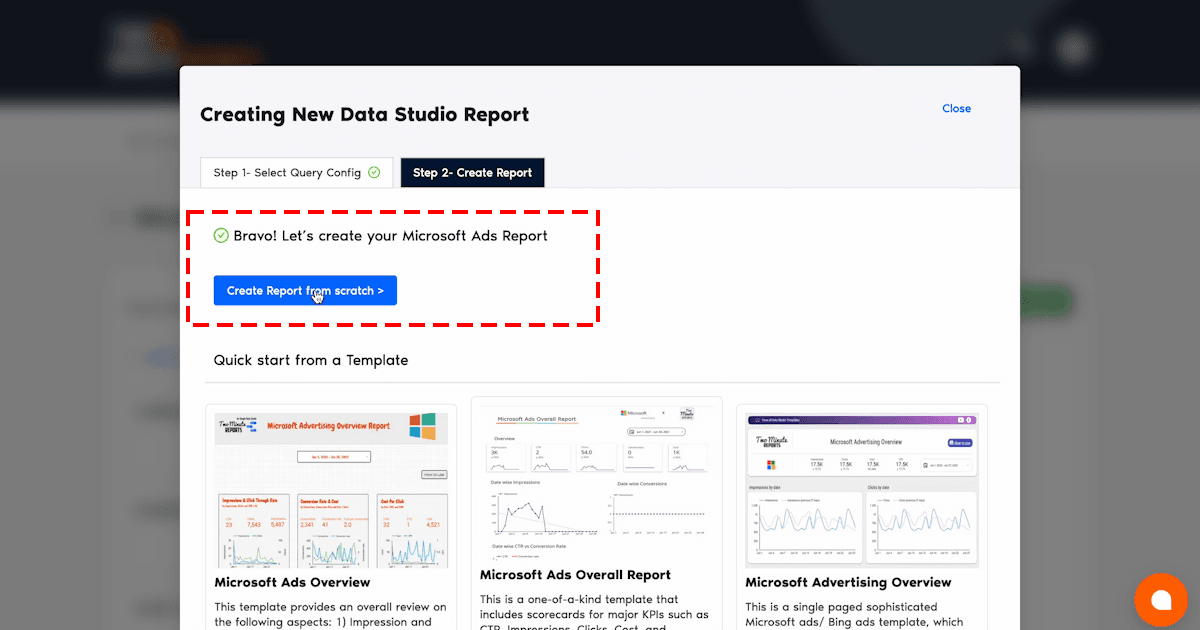Click Create Report from scratch button
The height and width of the screenshot is (630, 1200).
tap(305, 291)
